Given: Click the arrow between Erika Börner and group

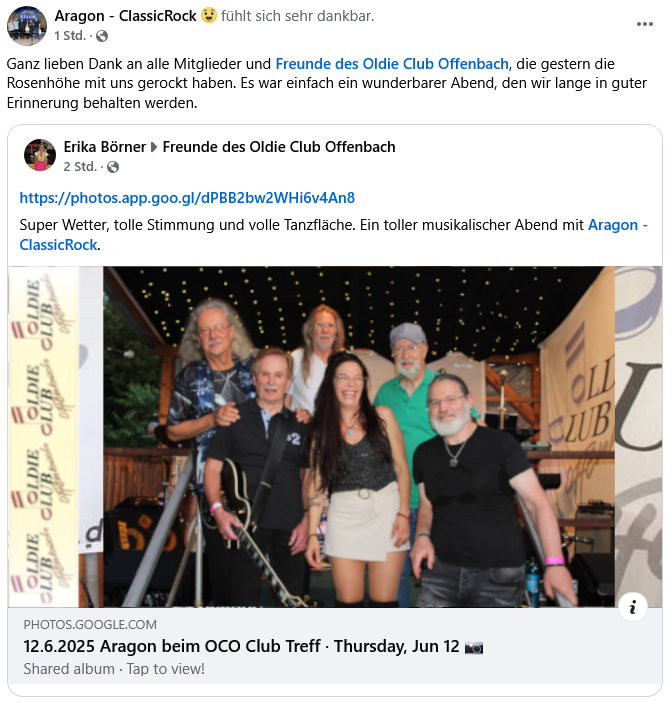Looking at the screenshot, I should [154, 147].
